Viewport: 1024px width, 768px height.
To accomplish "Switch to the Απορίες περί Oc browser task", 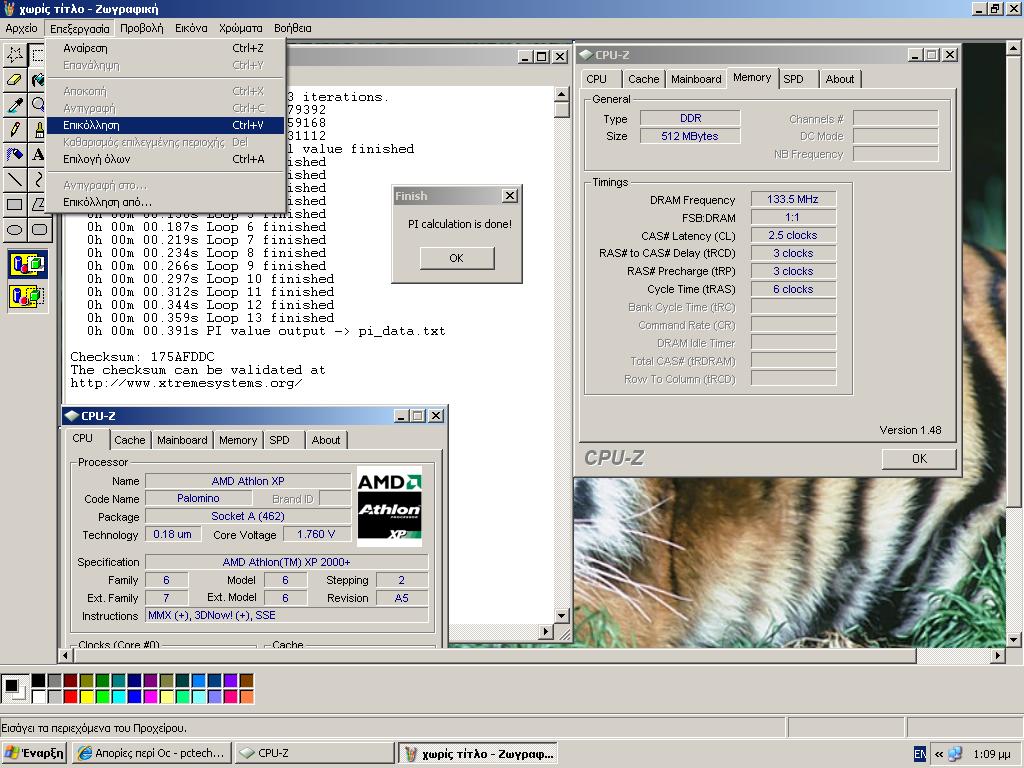I will 152,753.
